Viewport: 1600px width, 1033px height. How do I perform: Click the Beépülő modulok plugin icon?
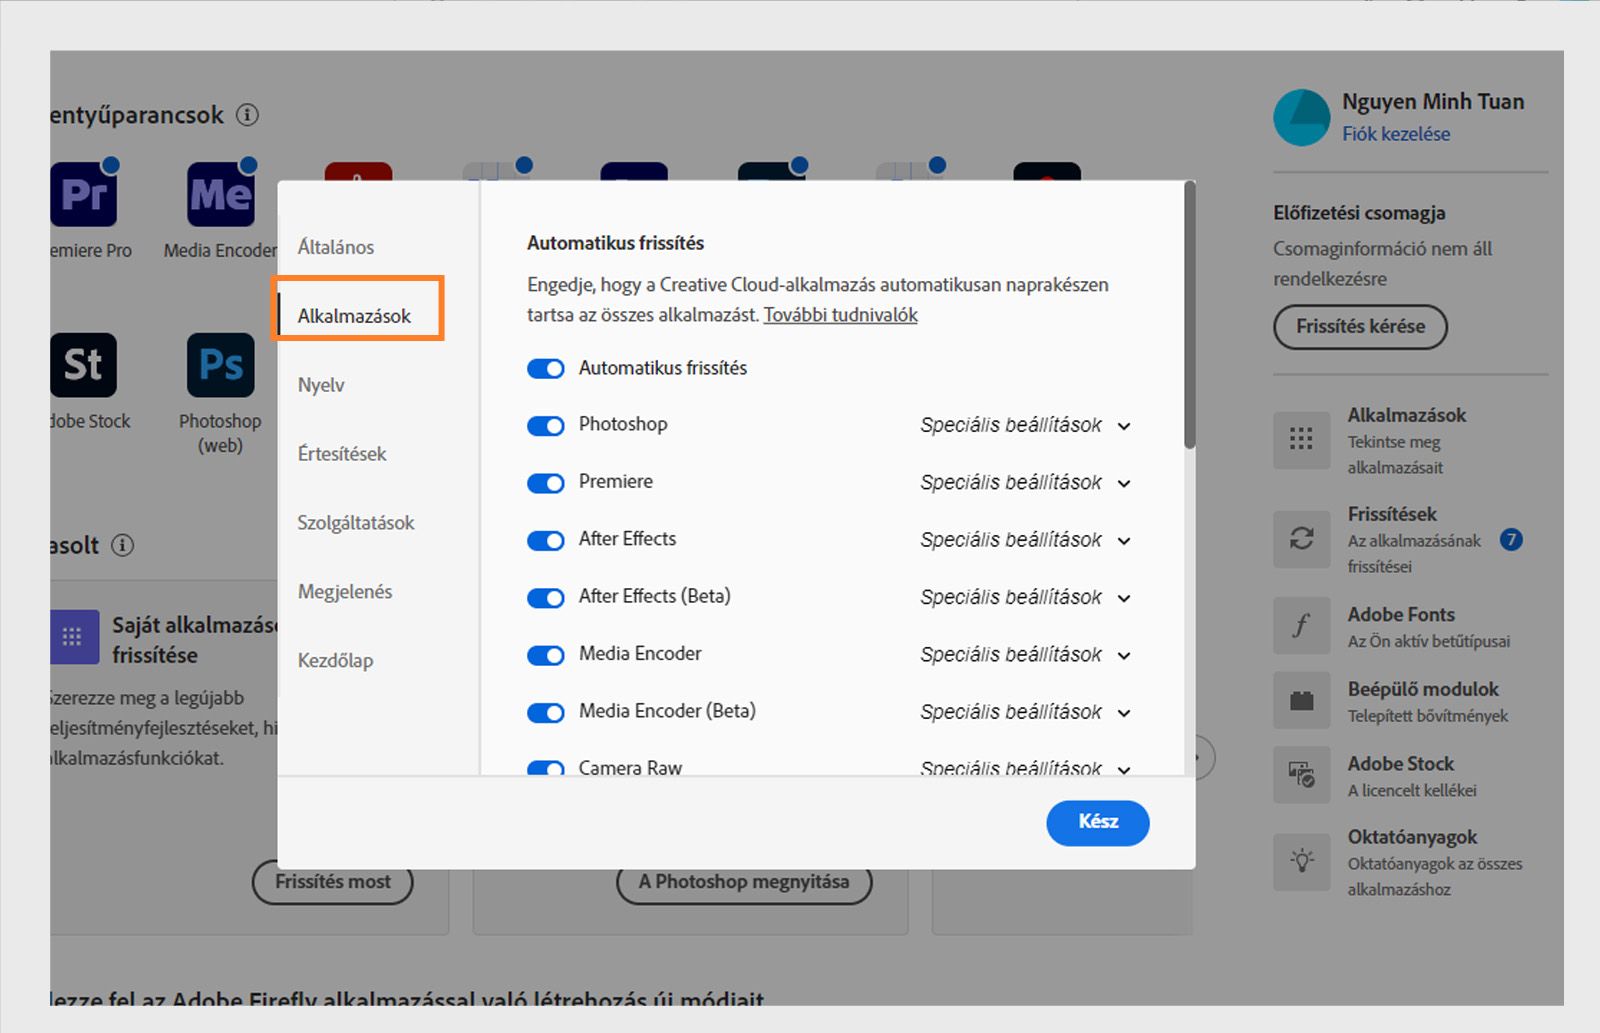point(1301,700)
